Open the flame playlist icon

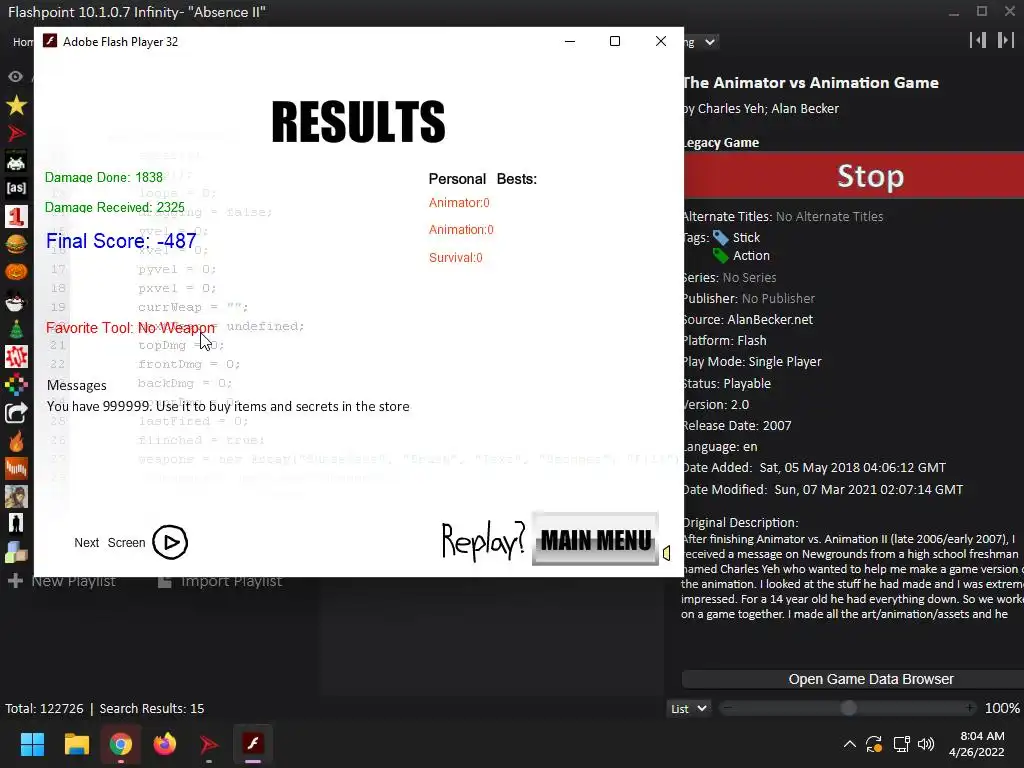tap(16, 441)
